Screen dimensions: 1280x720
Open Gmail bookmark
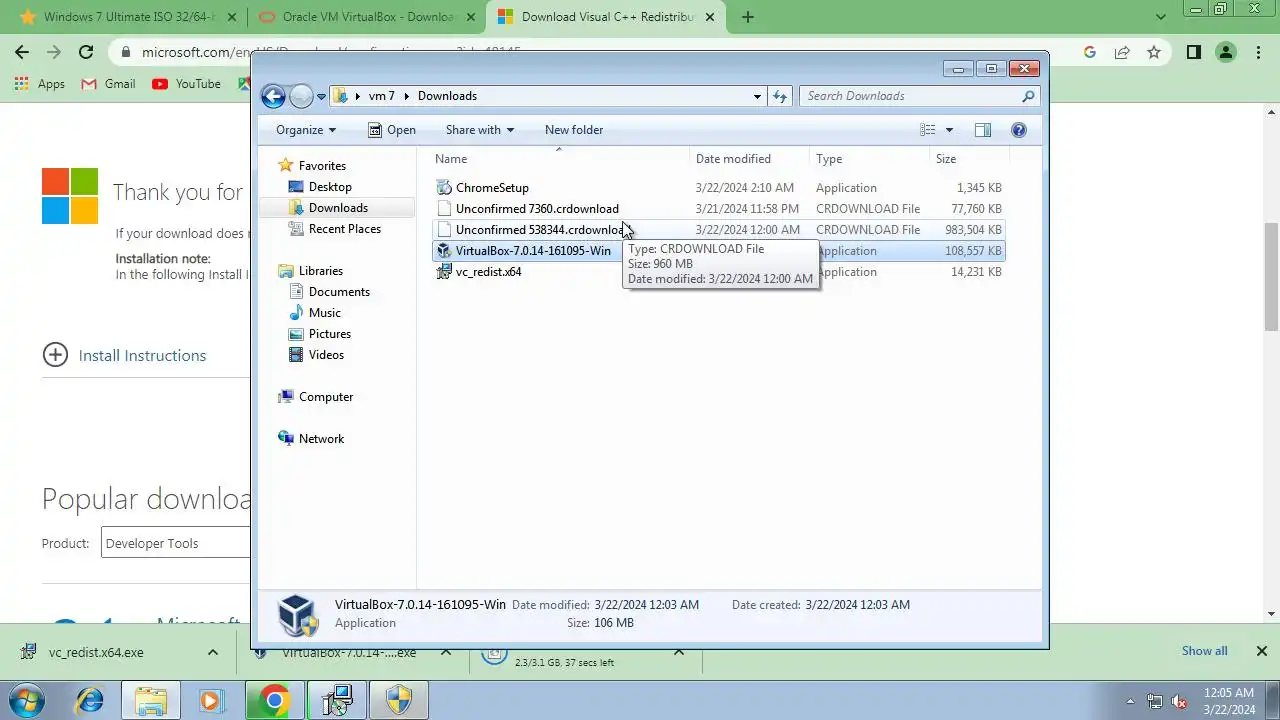108,84
